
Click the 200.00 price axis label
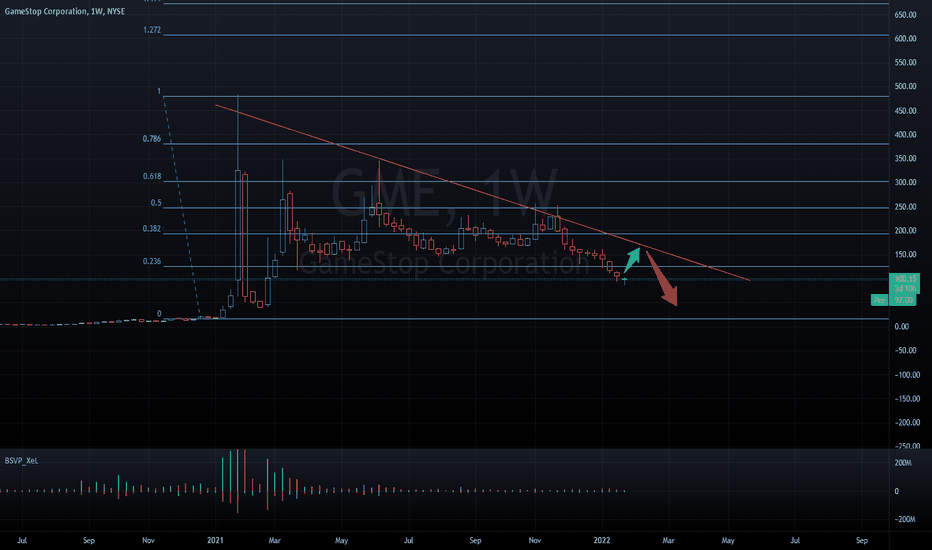pos(905,231)
